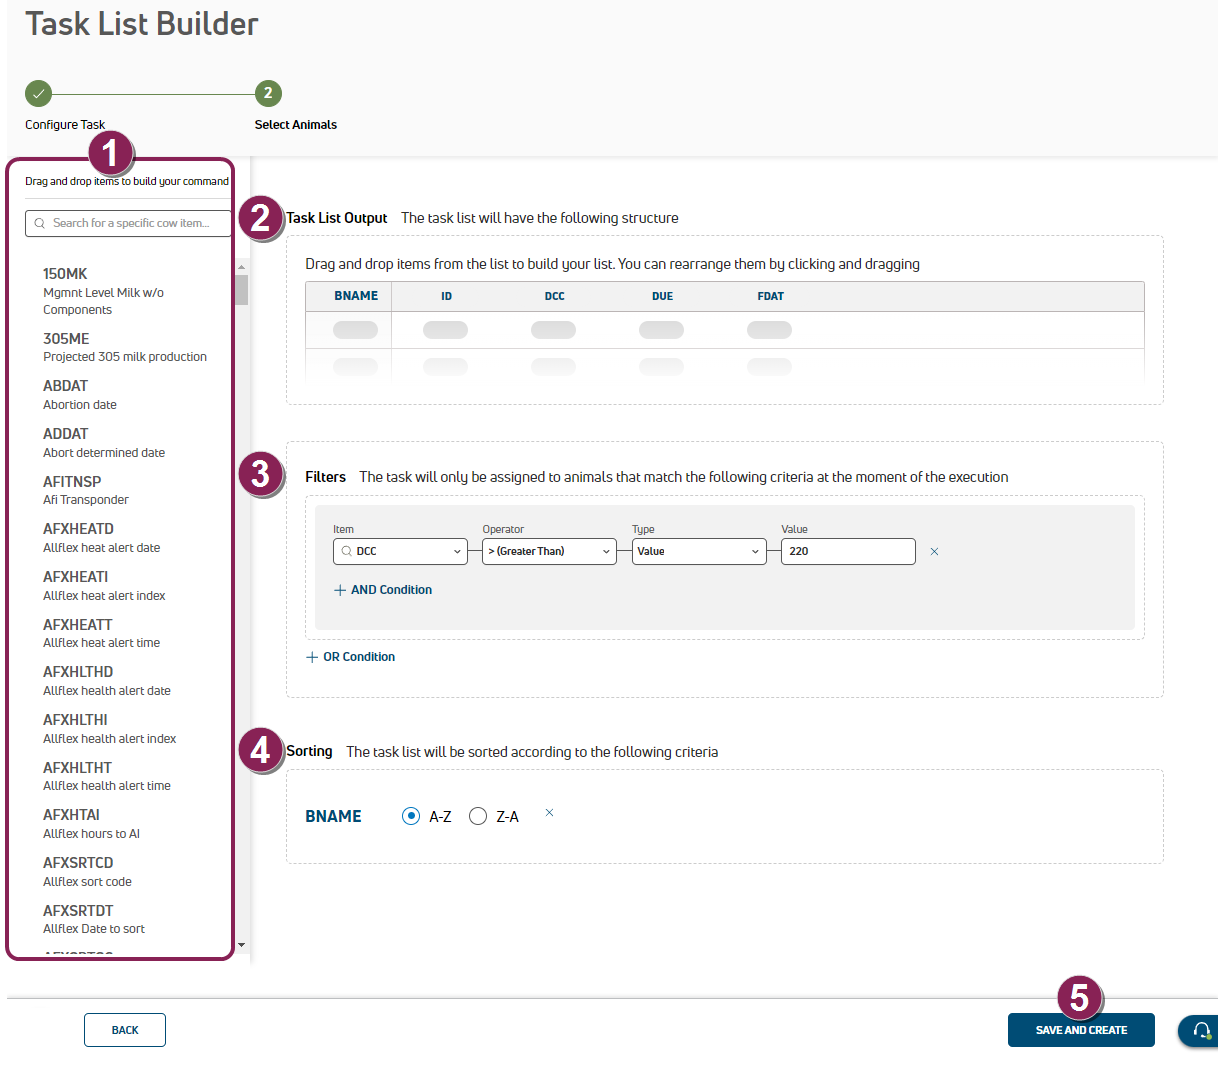Viewport: 1219px width, 1065px height.
Task: Remove the DCC filter condition with X
Action: (934, 552)
